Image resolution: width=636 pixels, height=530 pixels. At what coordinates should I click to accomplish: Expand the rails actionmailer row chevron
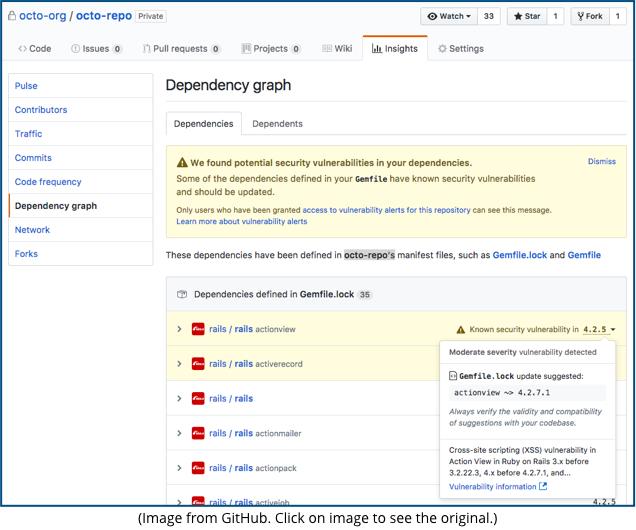179,433
